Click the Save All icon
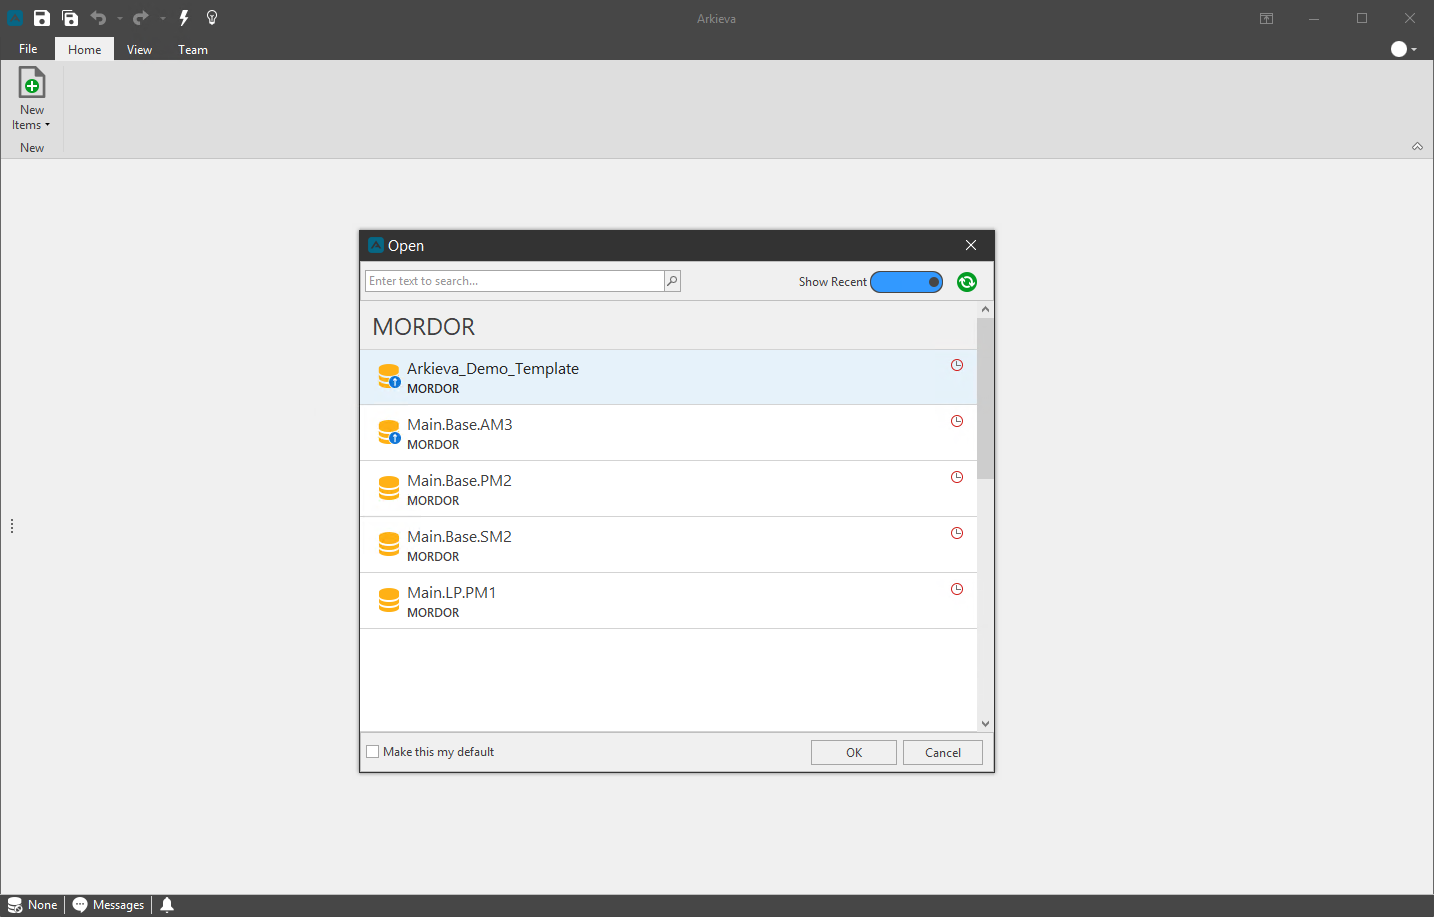This screenshot has height=917, width=1434. [x=70, y=18]
